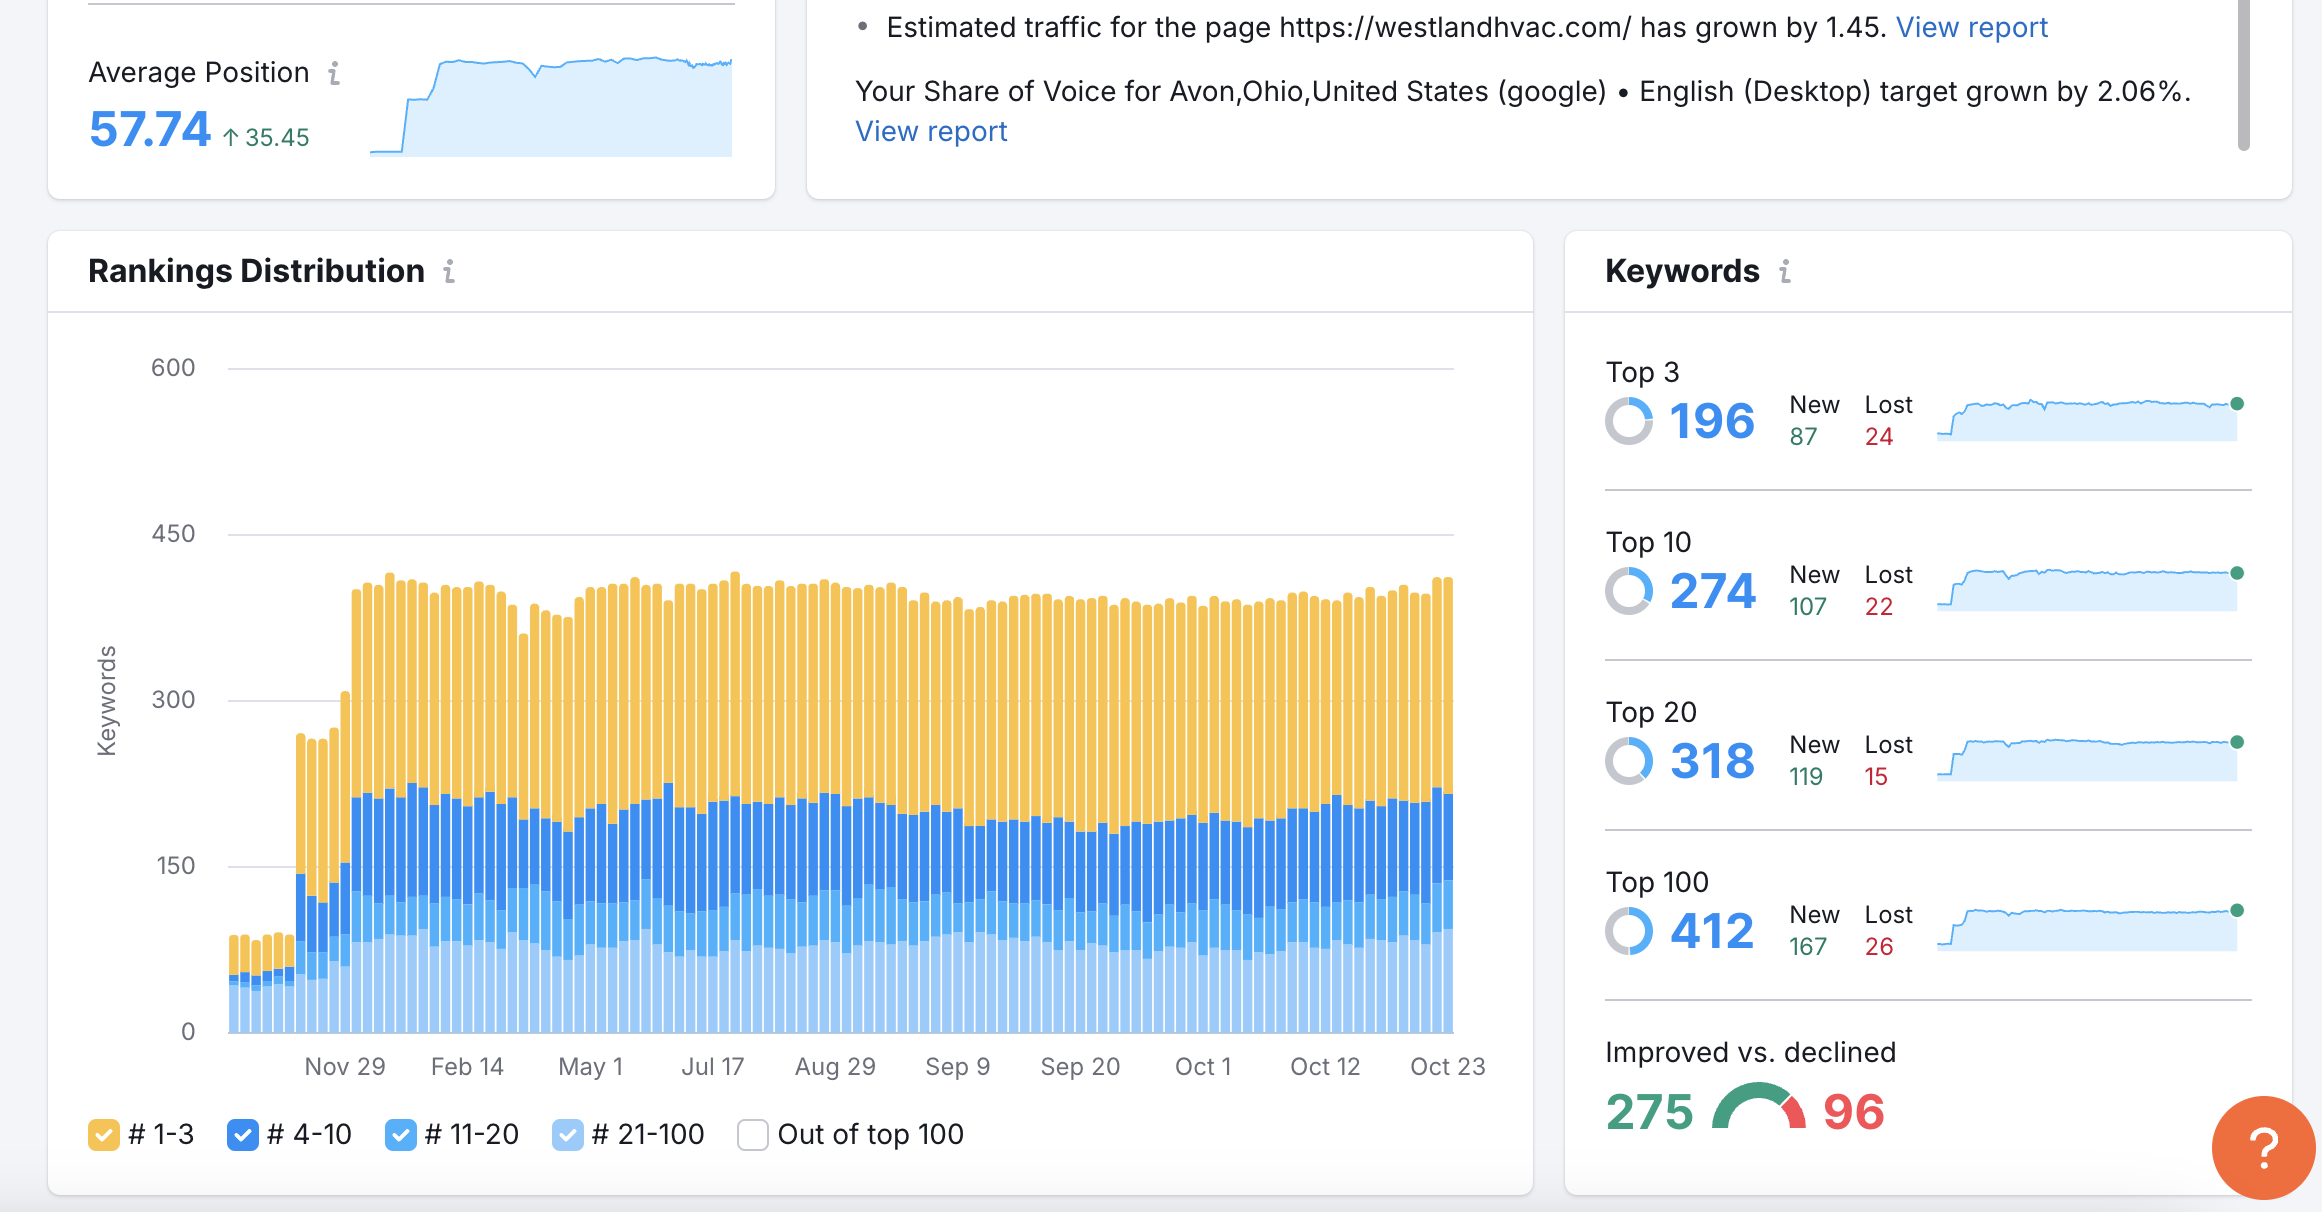Select Top 10 Lost value 22
This screenshot has height=1212, width=2322.
[x=1879, y=607]
